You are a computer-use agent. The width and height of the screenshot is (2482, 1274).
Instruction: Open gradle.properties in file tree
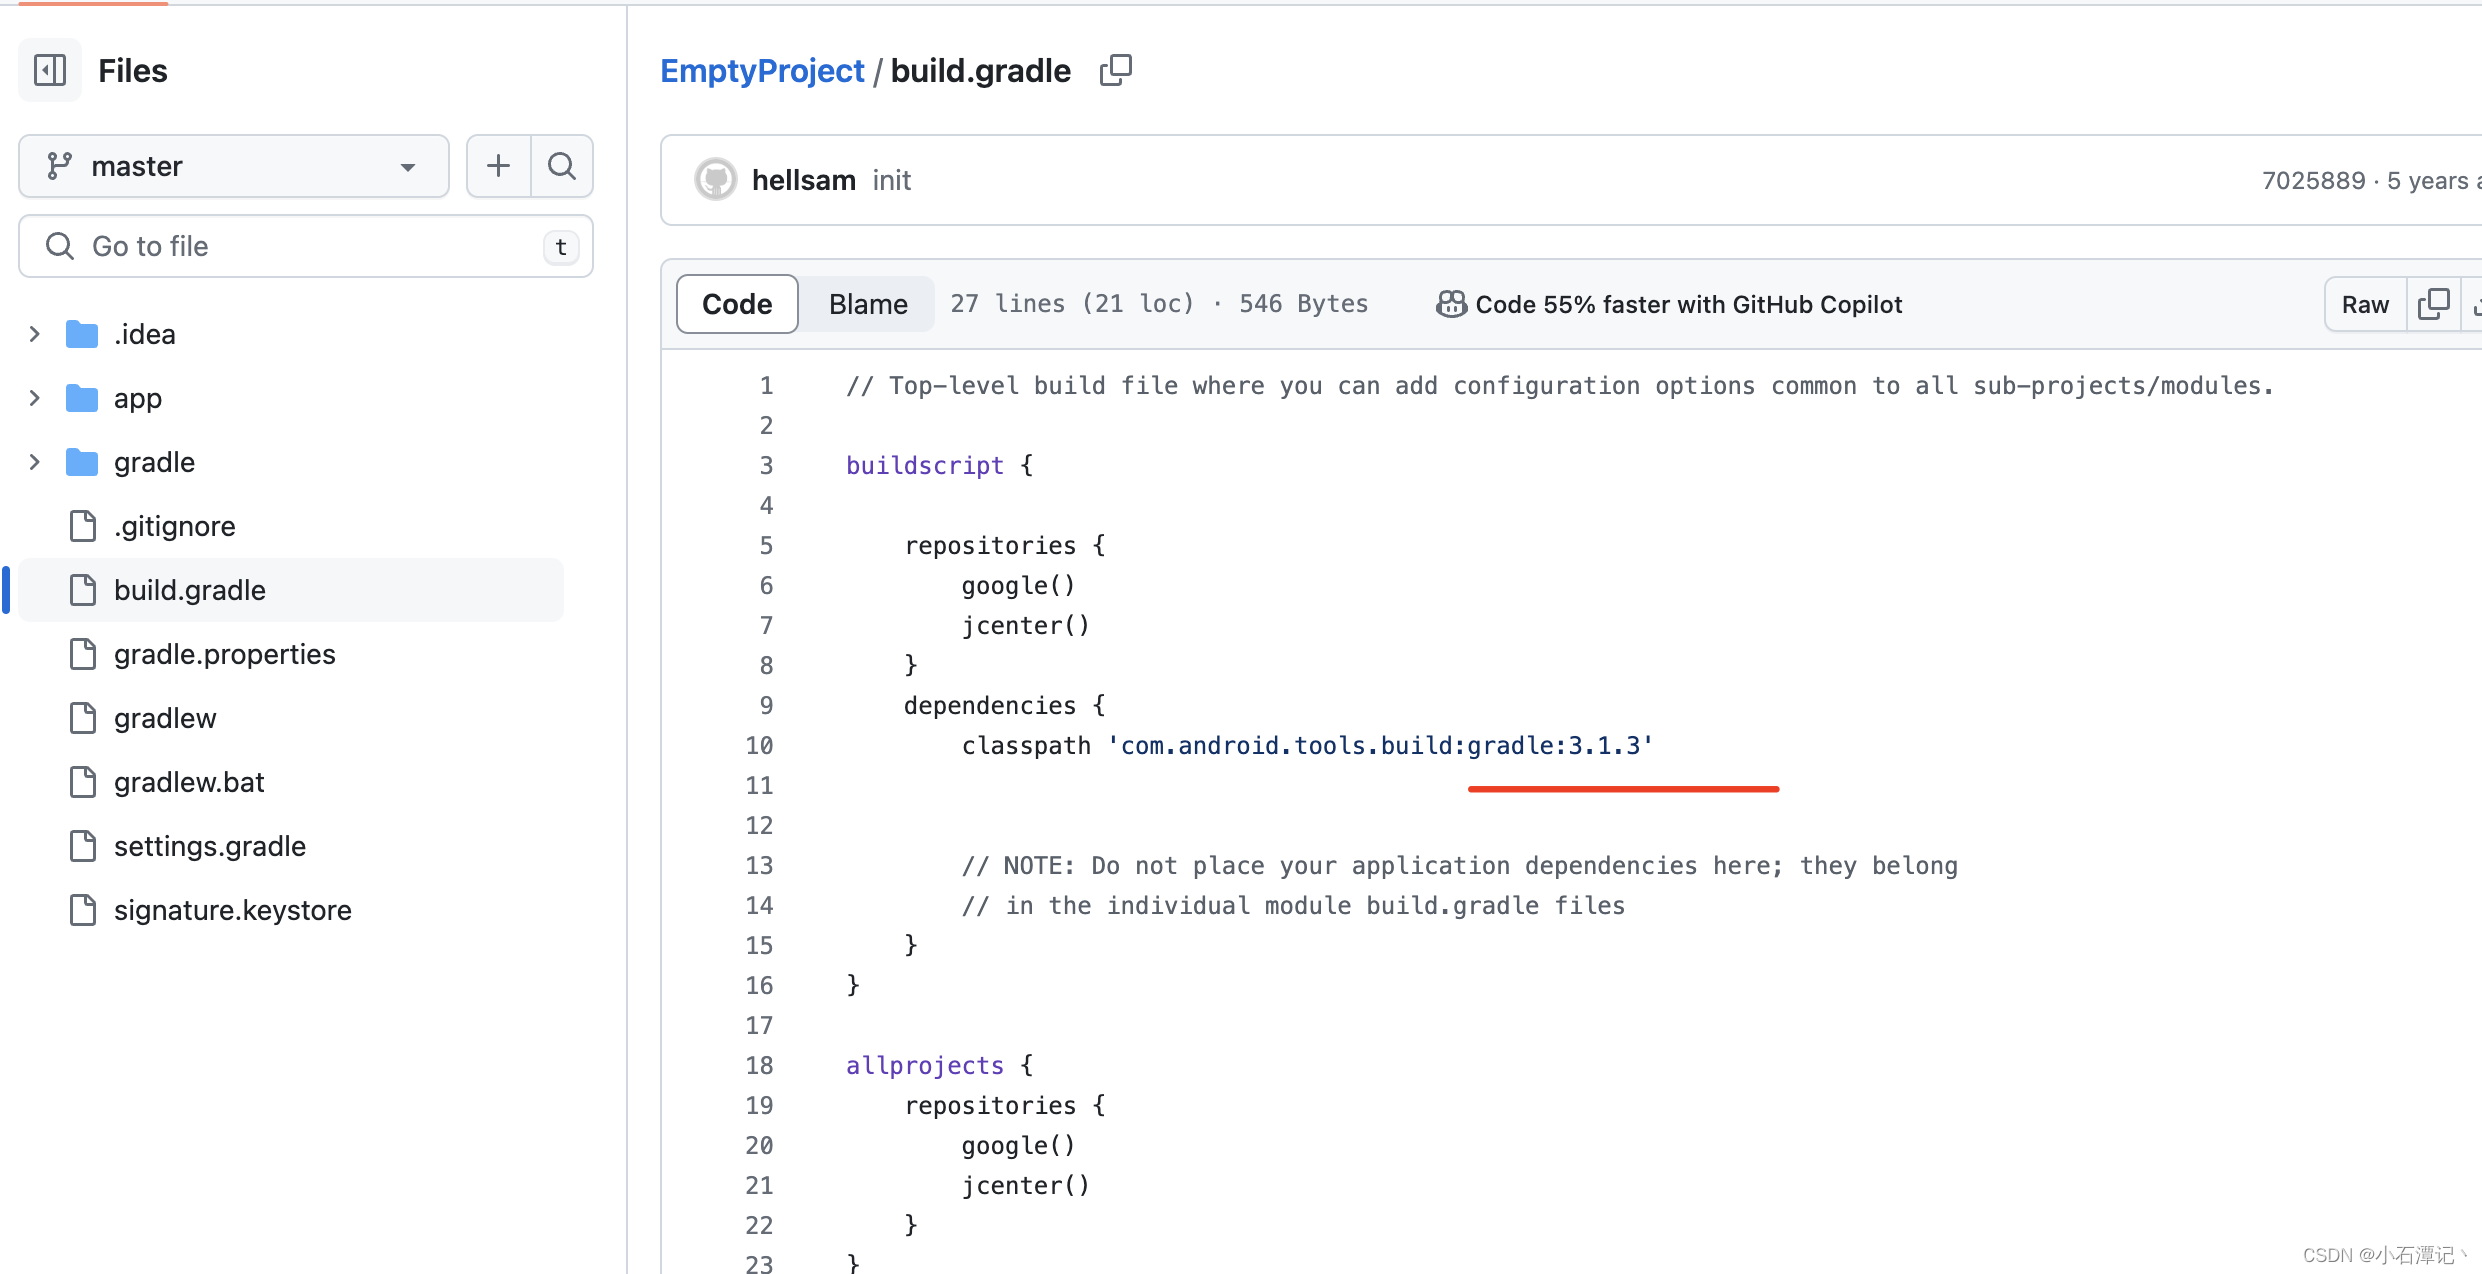click(x=224, y=654)
